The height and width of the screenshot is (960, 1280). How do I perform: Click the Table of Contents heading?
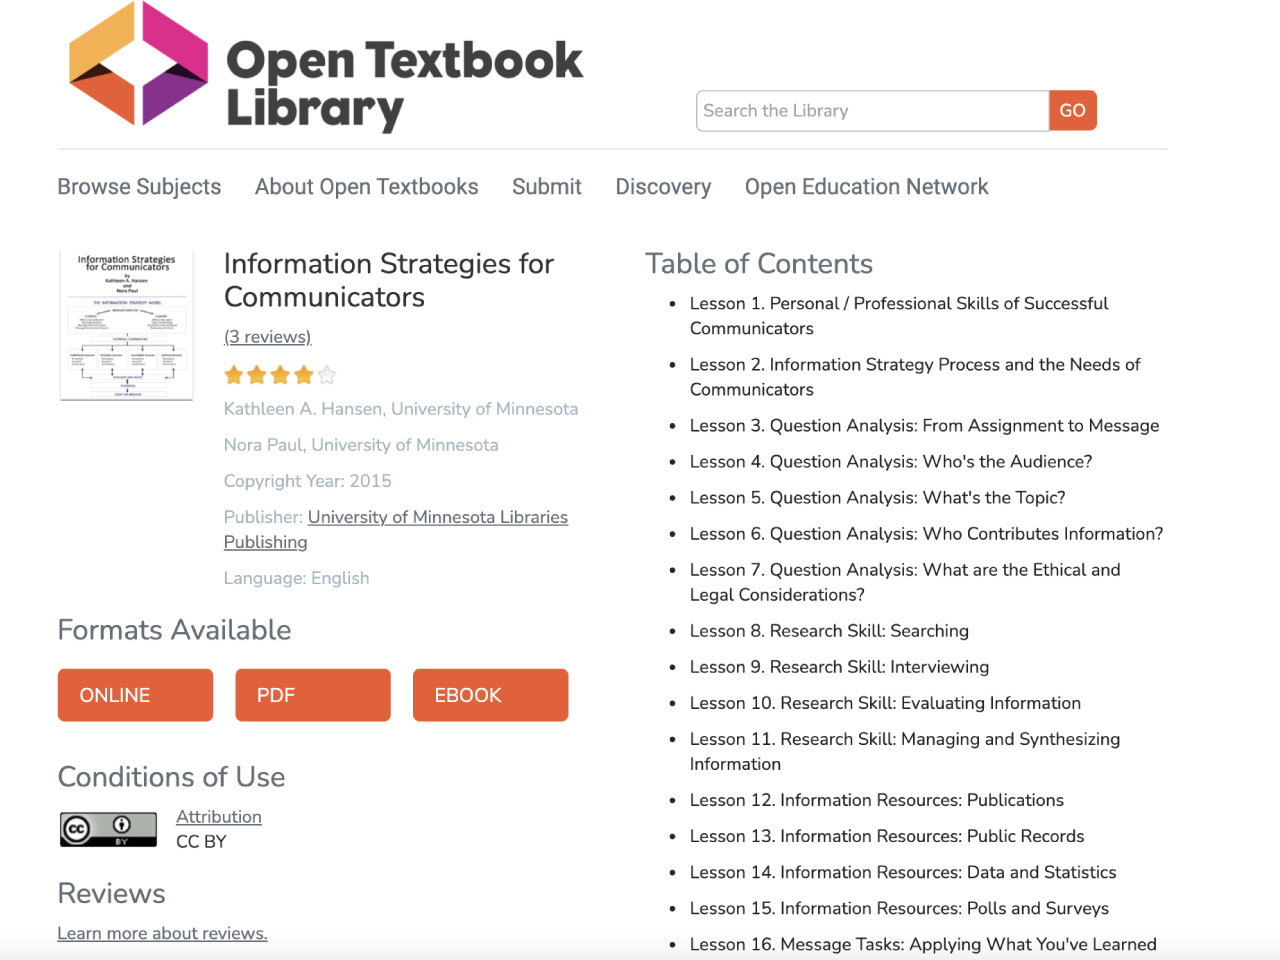click(x=759, y=264)
